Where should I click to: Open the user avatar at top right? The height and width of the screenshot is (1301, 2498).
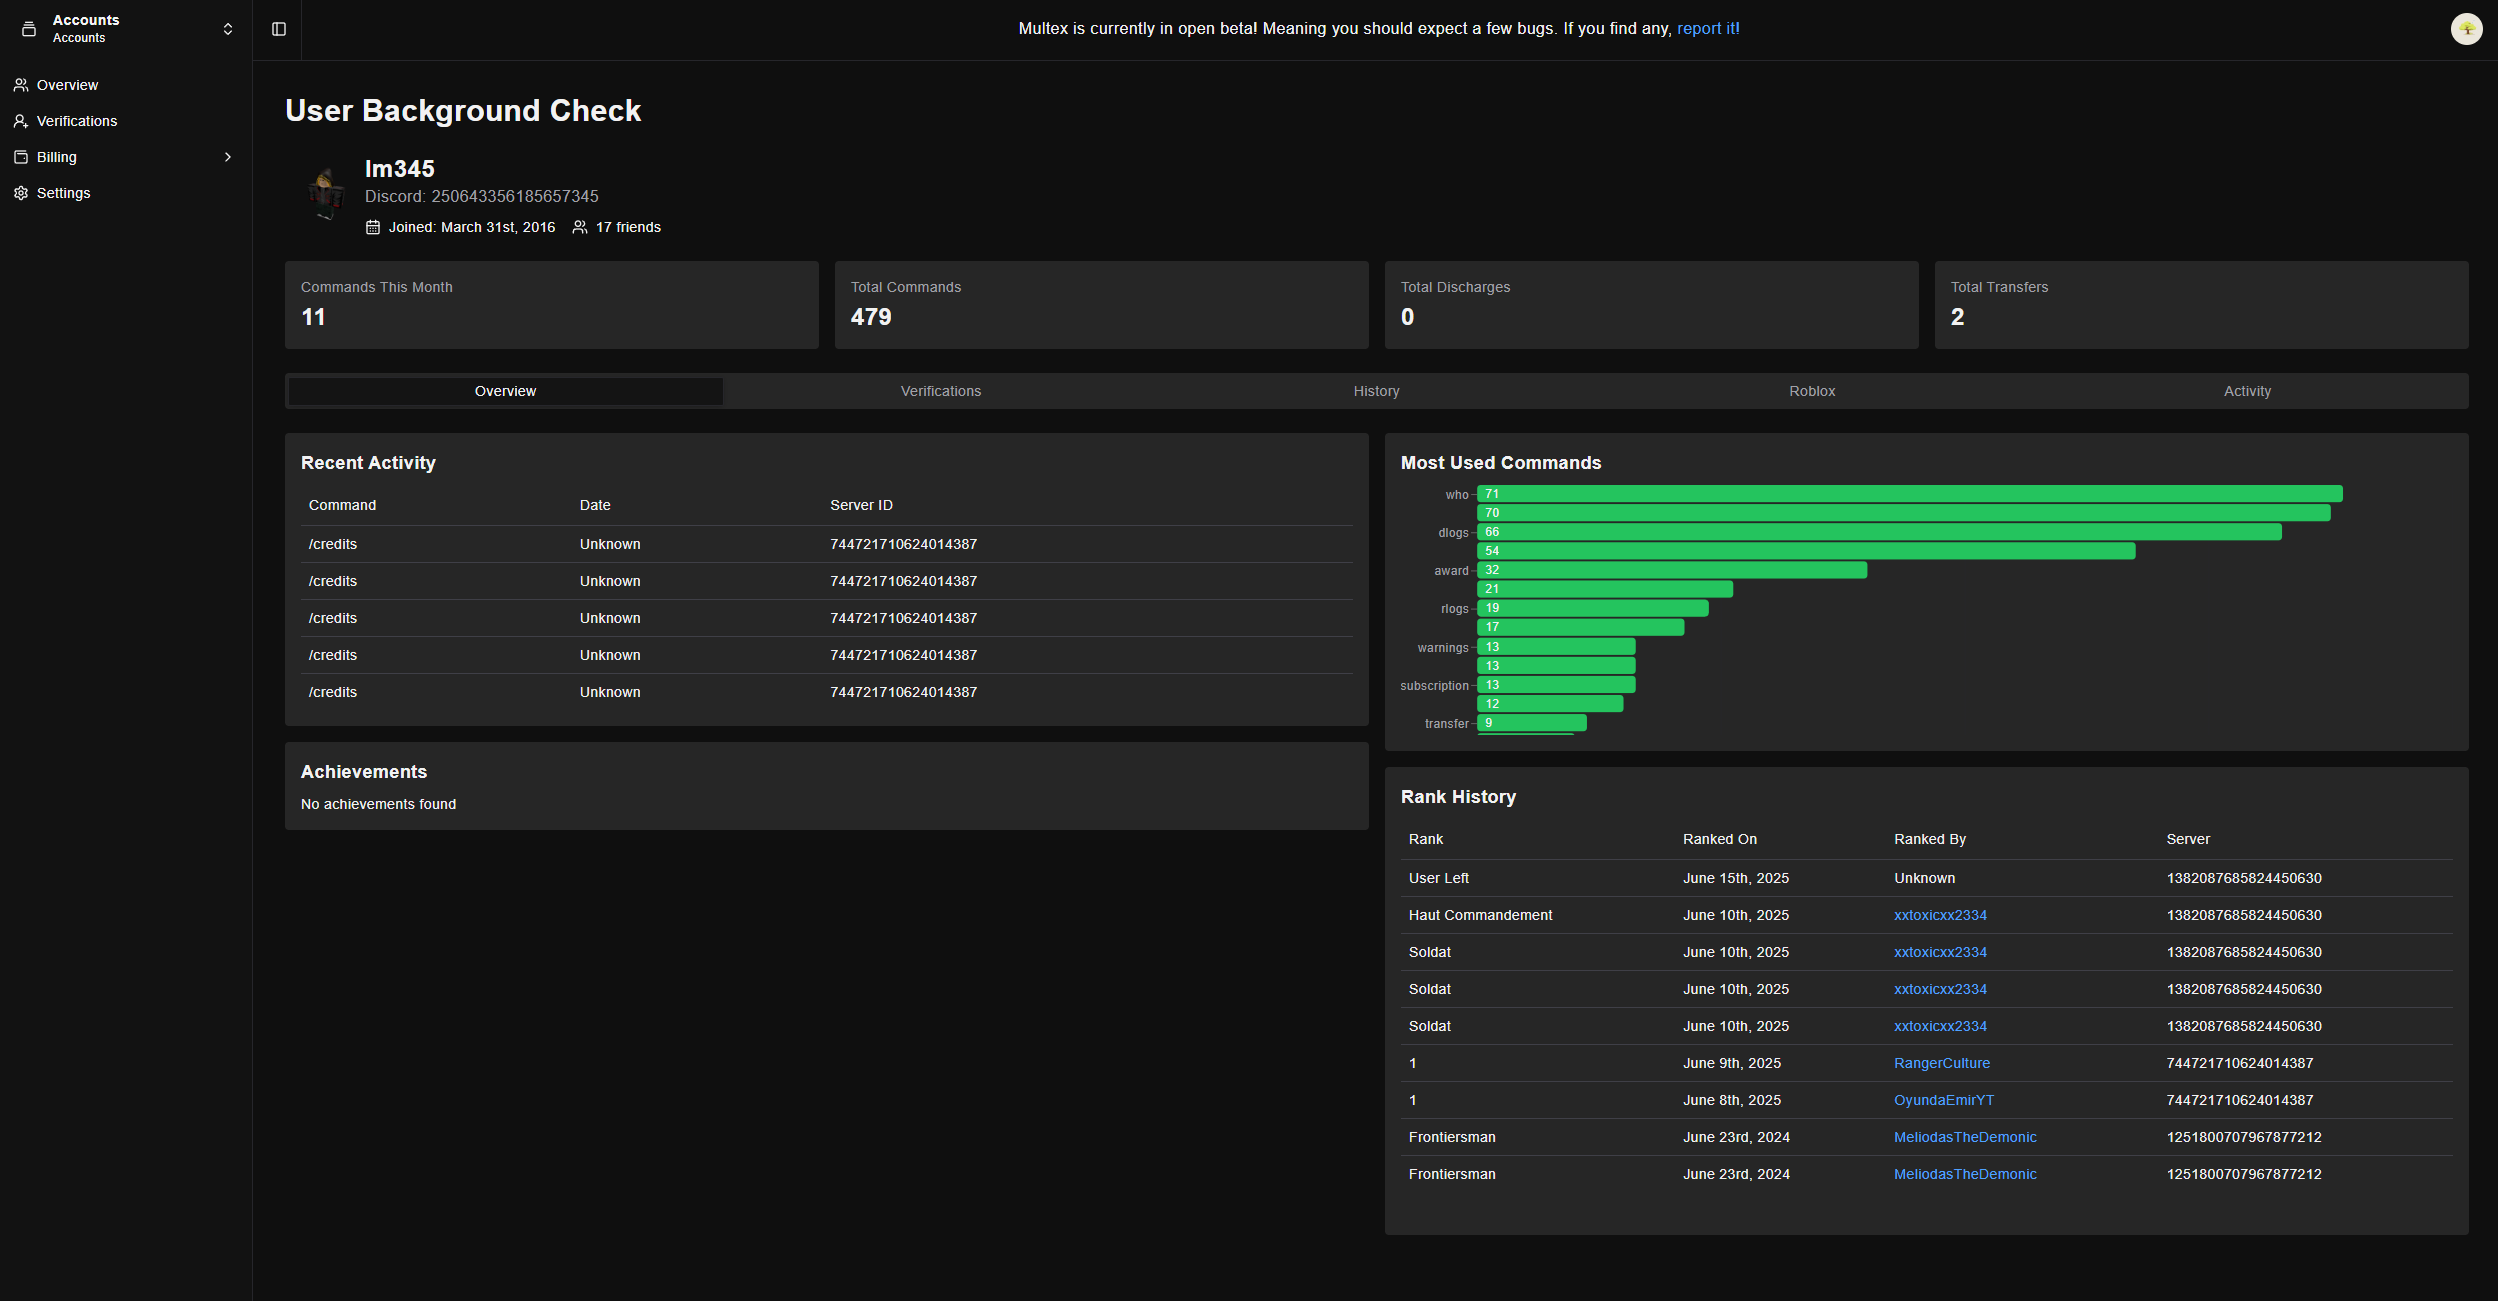2466,29
